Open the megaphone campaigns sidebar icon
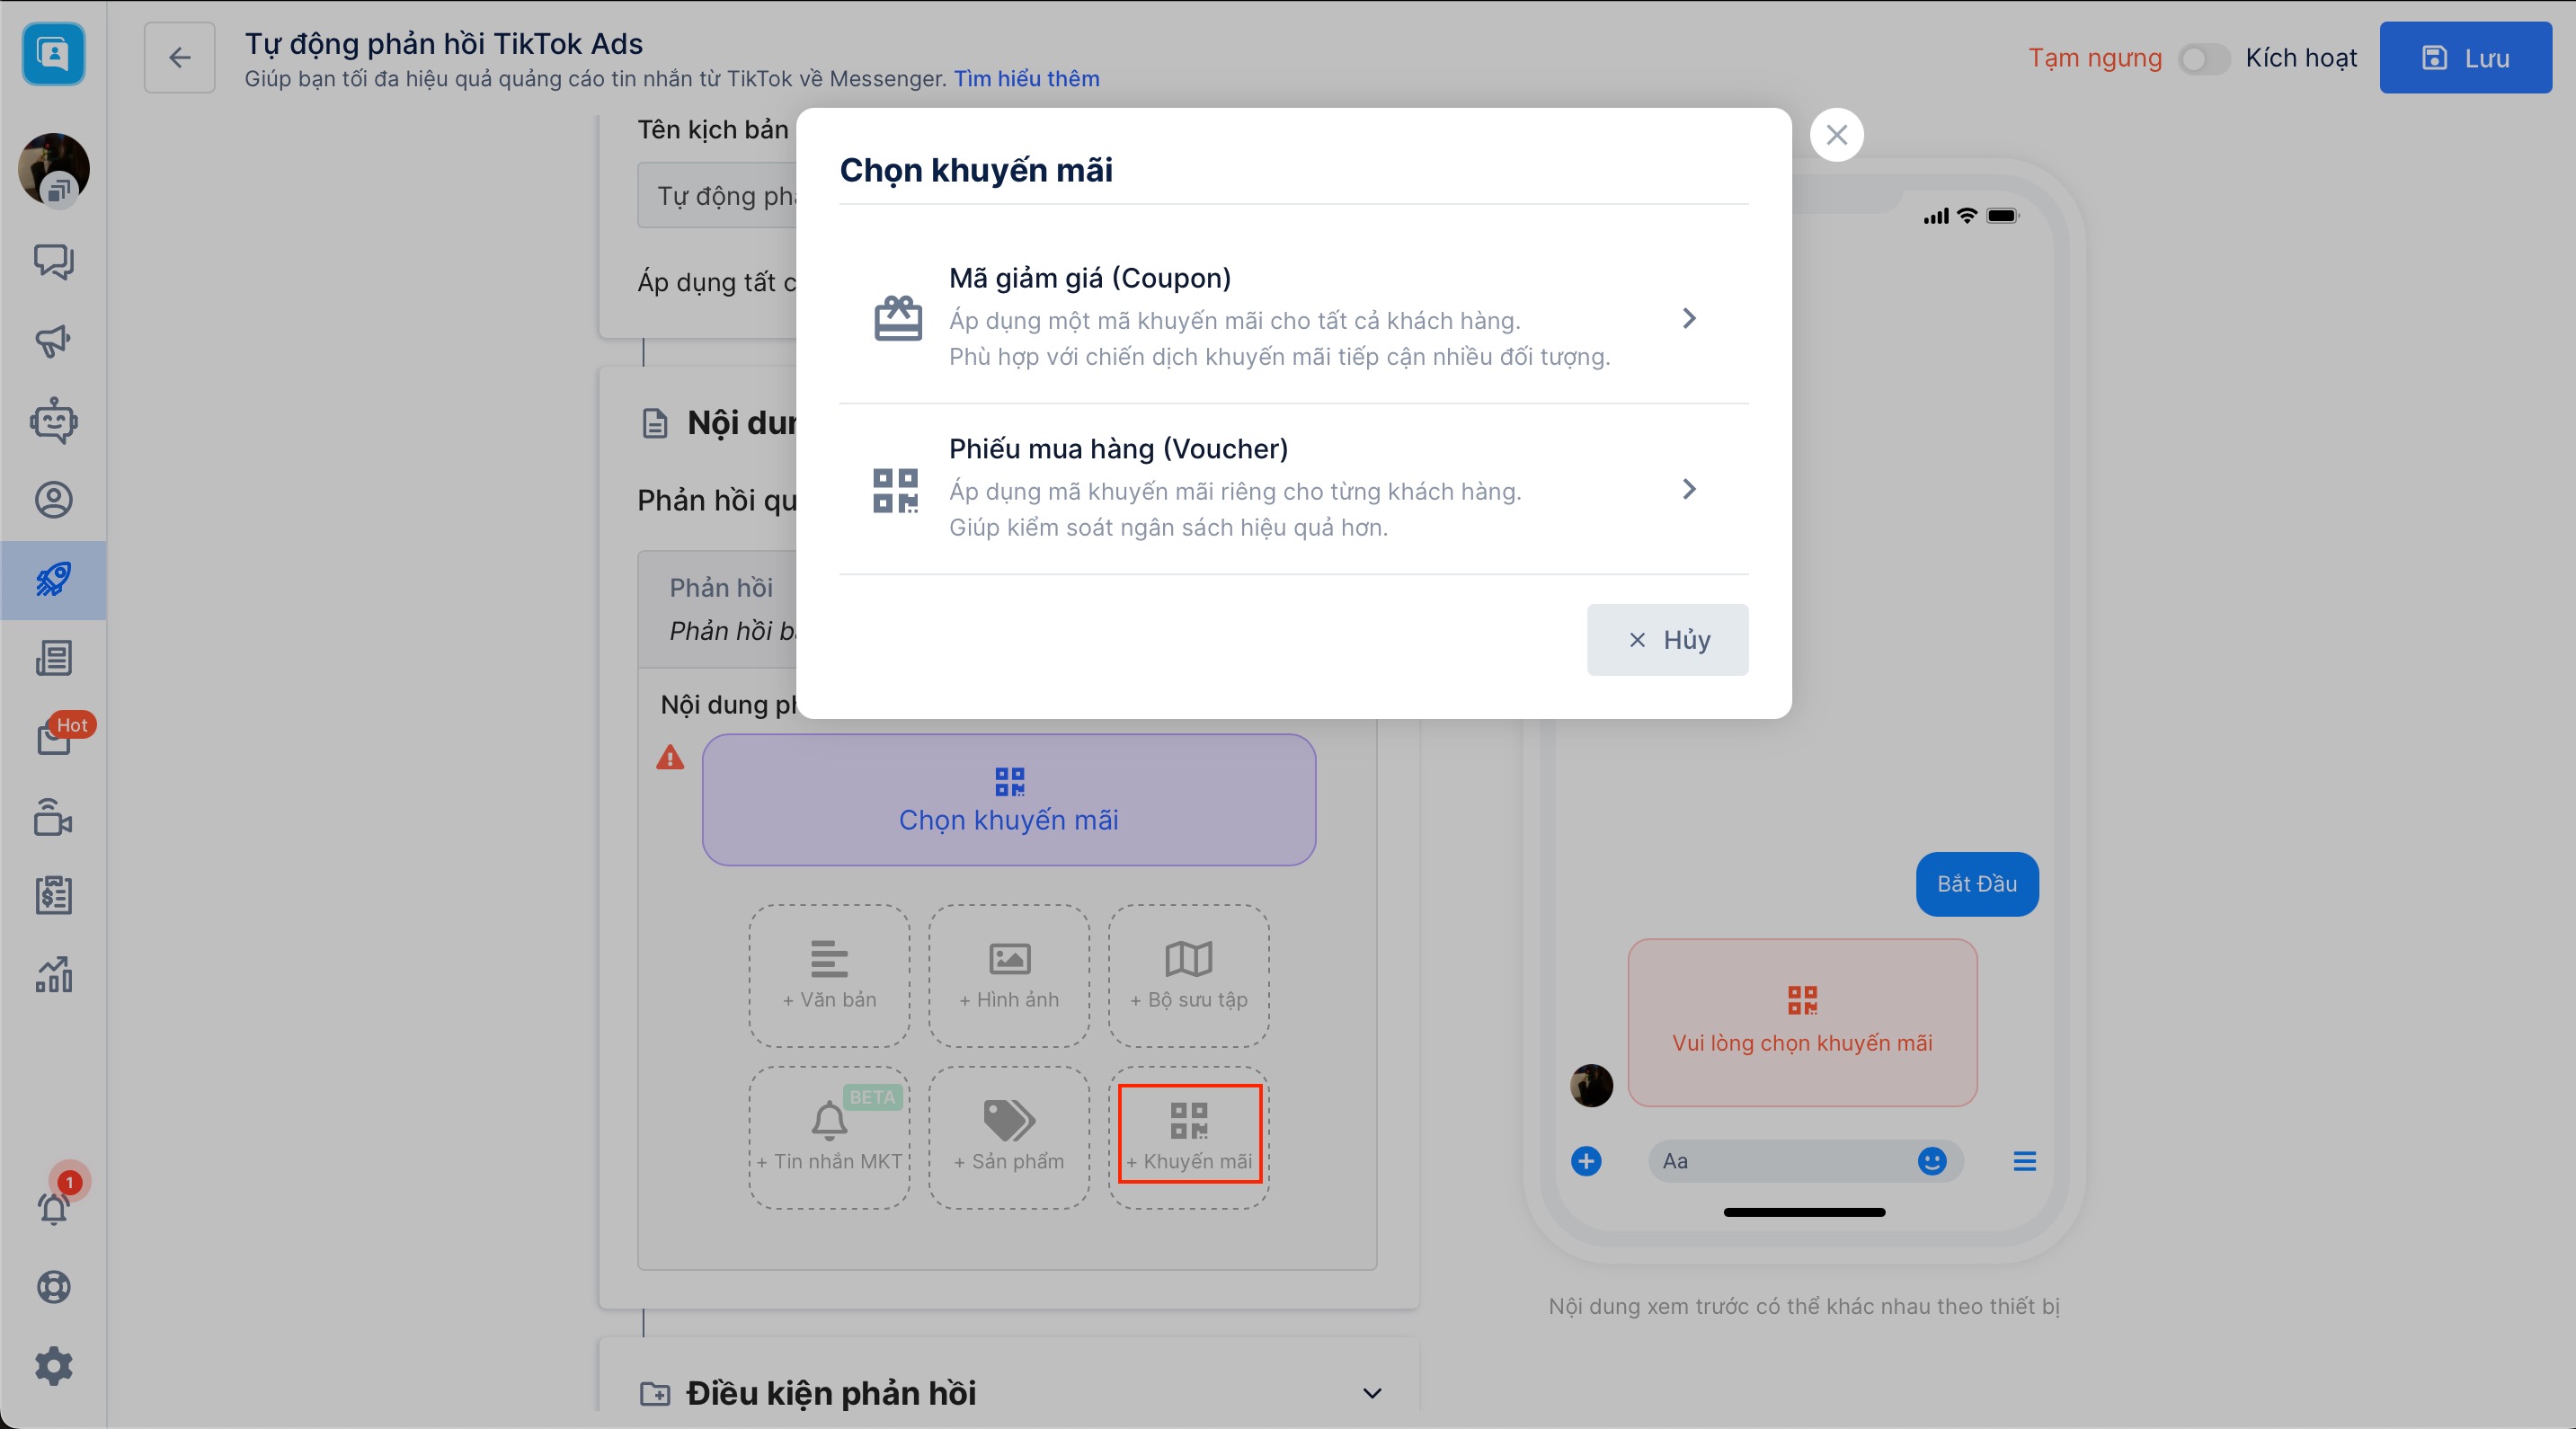The width and height of the screenshot is (2576, 1429). click(53, 341)
